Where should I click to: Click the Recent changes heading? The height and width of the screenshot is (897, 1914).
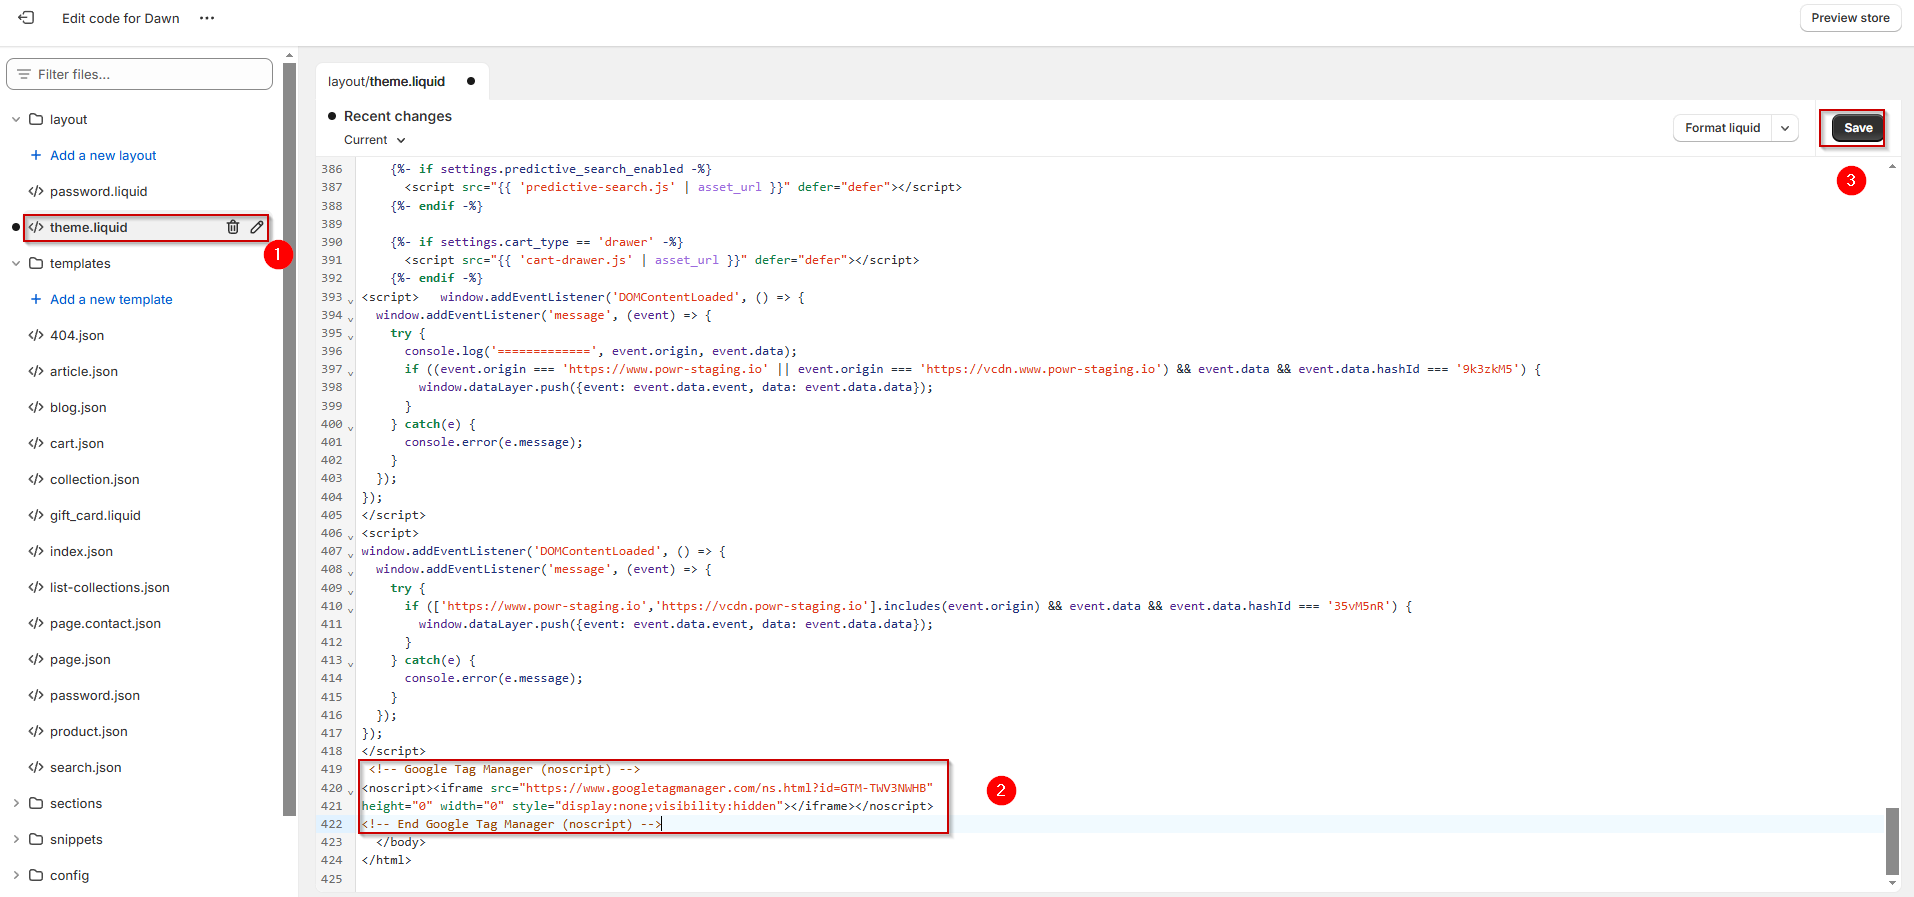coord(397,116)
